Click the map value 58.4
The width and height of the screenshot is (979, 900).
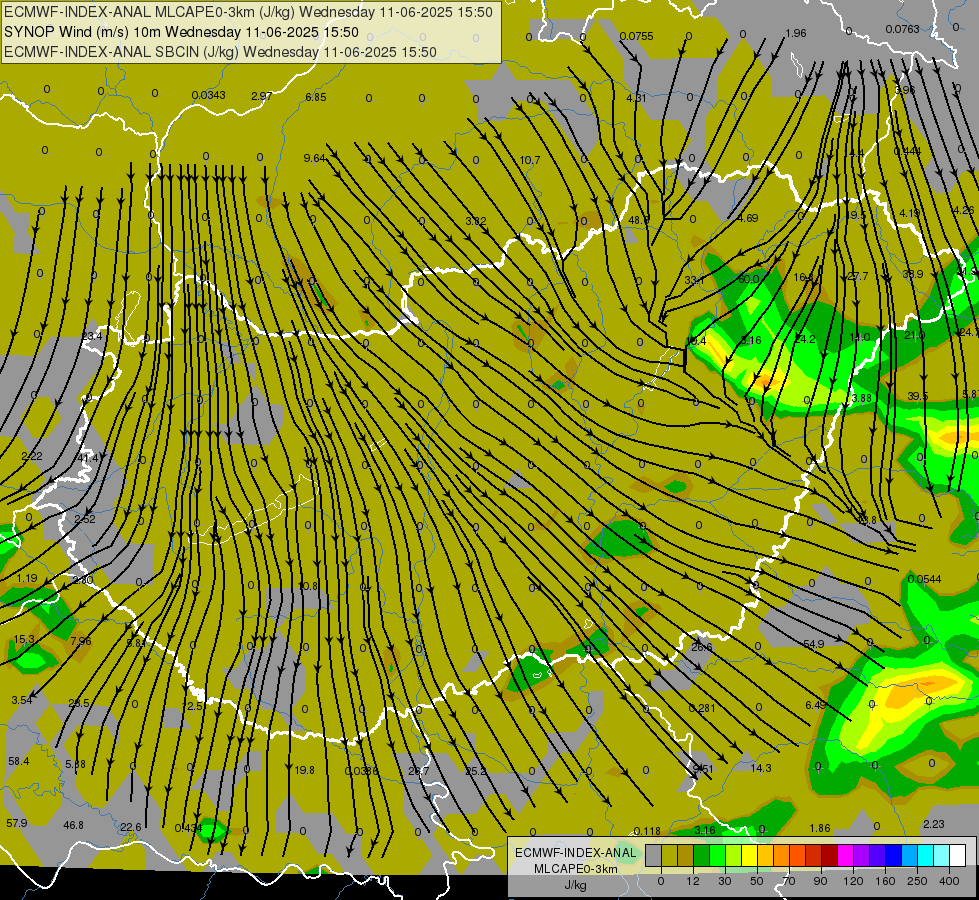pyautogui.click(x=19, y=761)
